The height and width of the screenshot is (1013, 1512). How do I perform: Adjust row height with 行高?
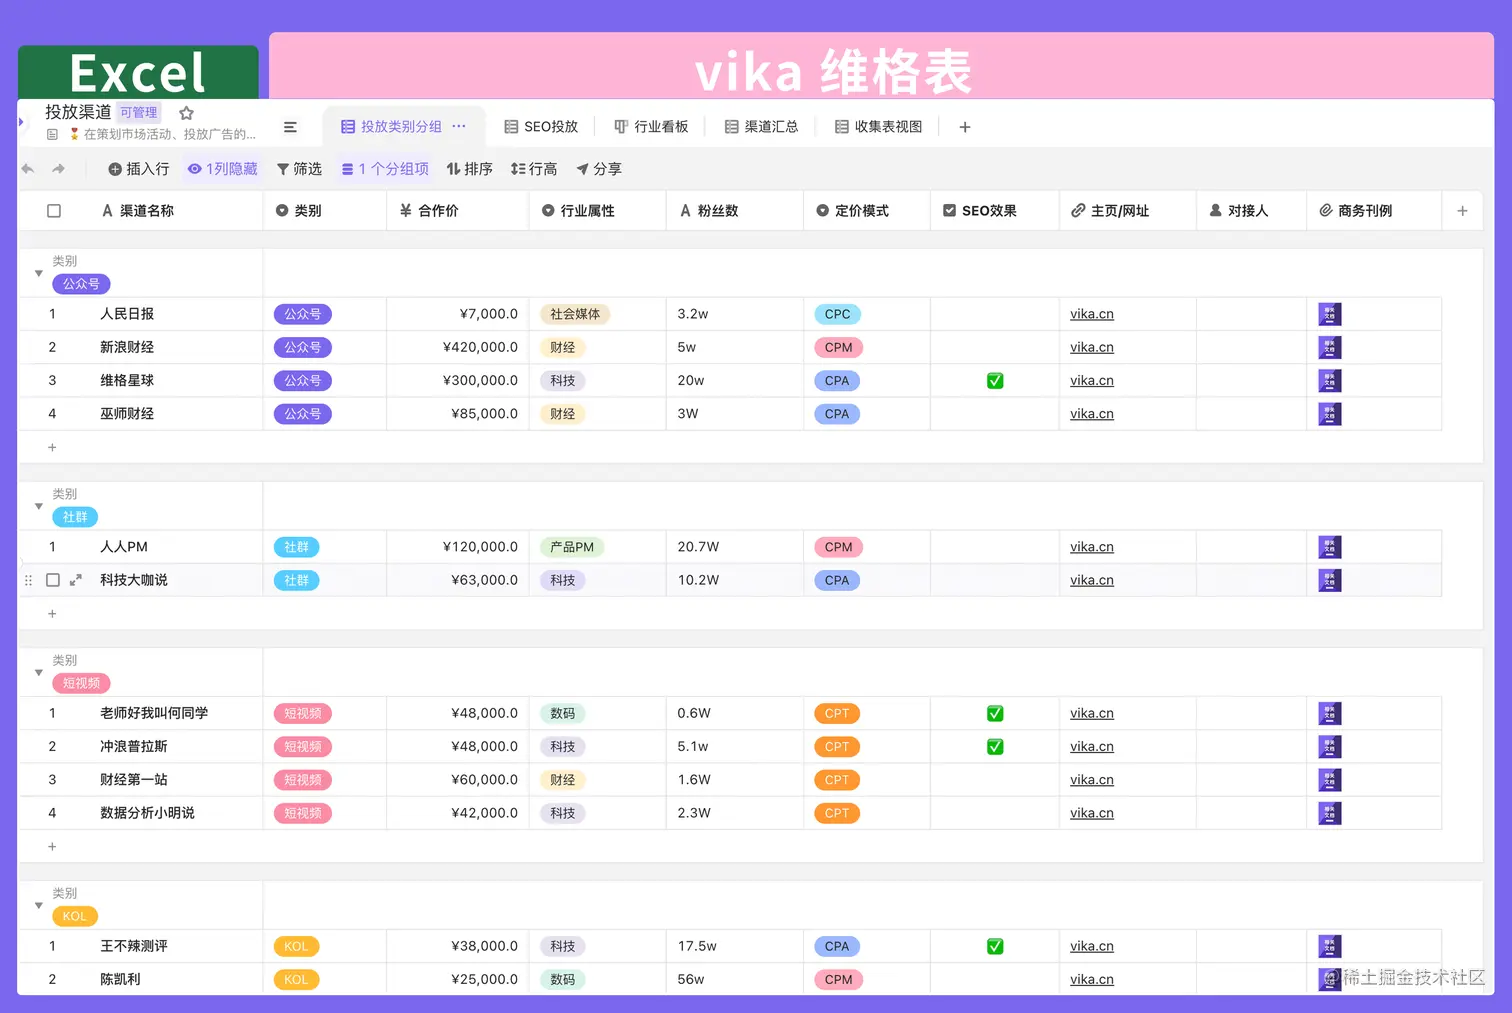click(534, 169)
